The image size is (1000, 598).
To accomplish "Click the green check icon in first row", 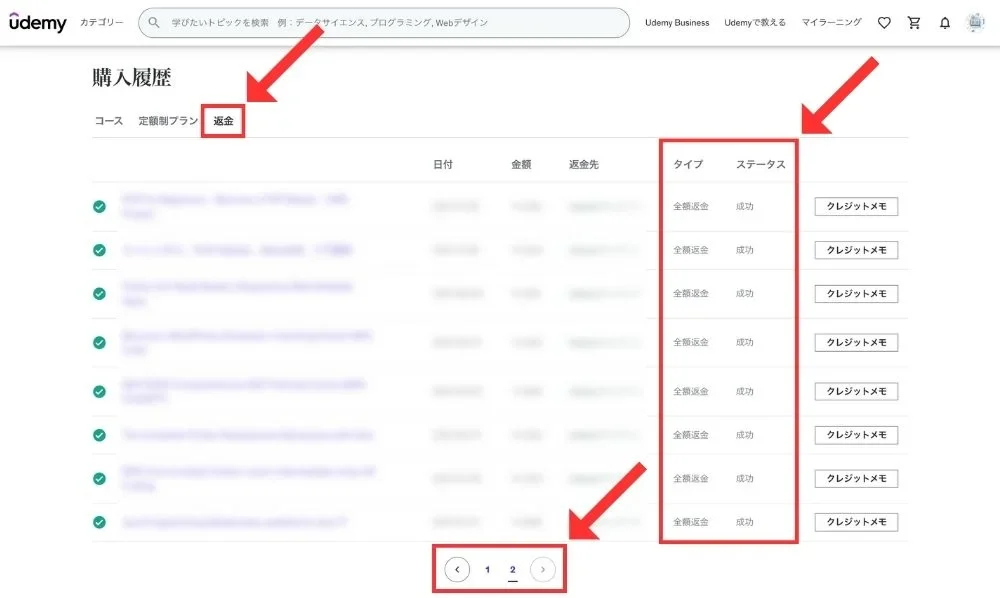I will tap(100, 207).
